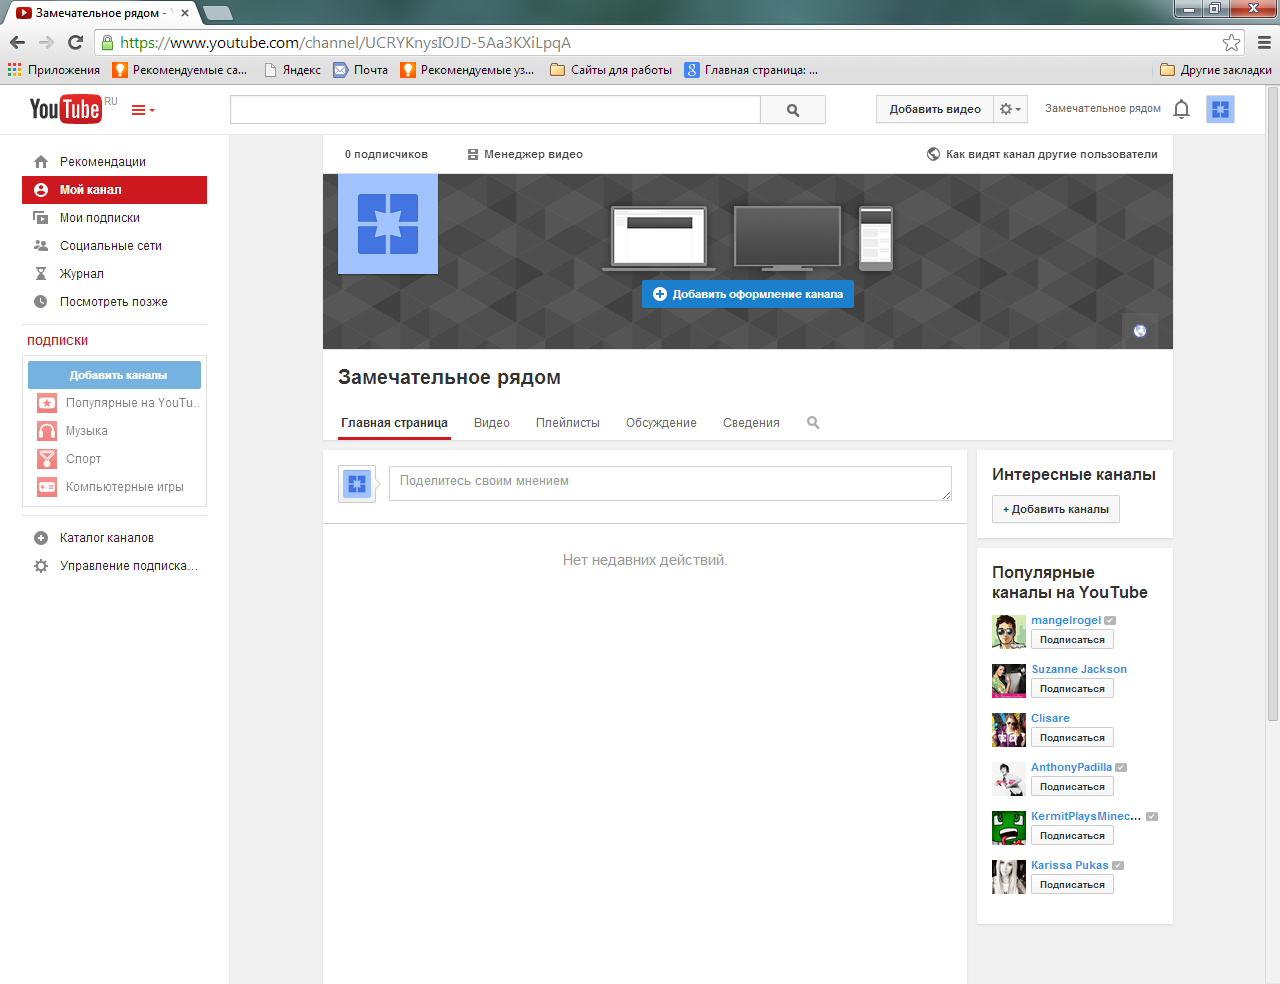This screenshot has height=984, width=1280.
Task: Open the mangelrogel channel link
Action: 1066,620
